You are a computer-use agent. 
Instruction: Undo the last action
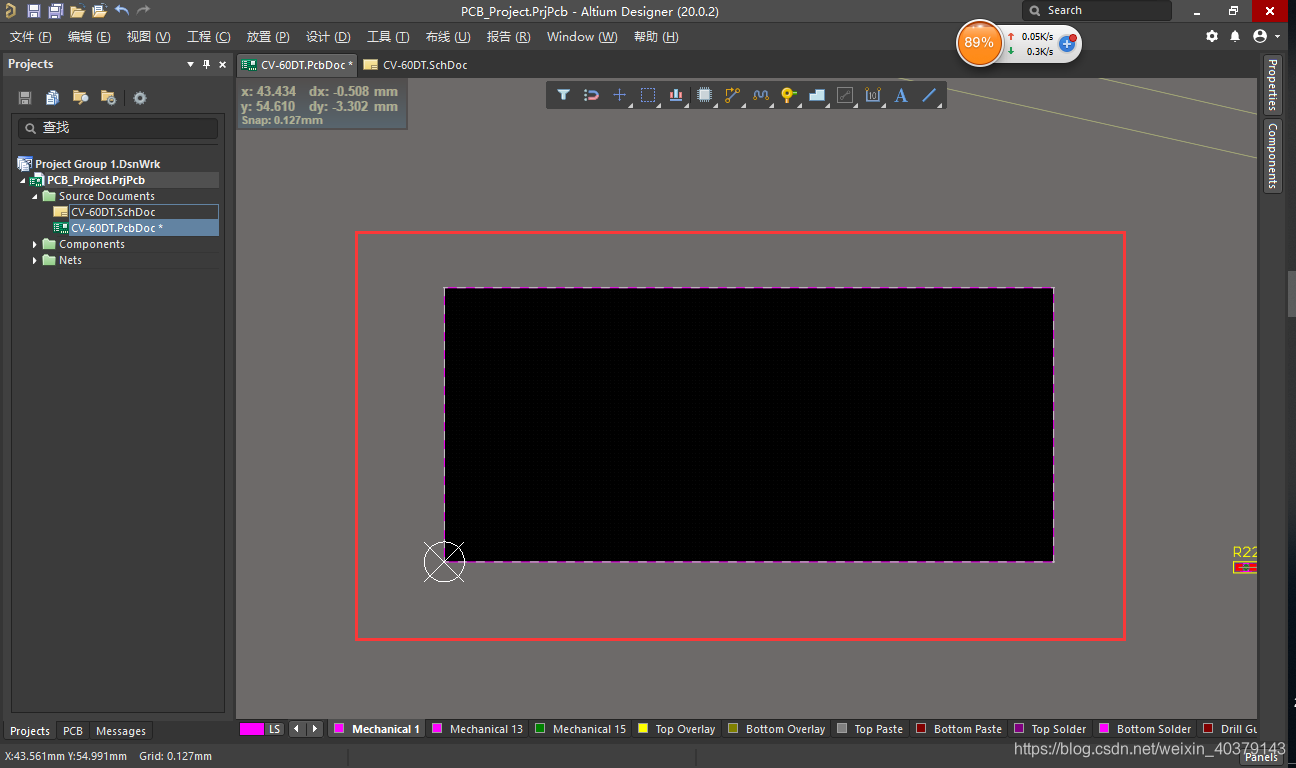click(x=122, y=11)
